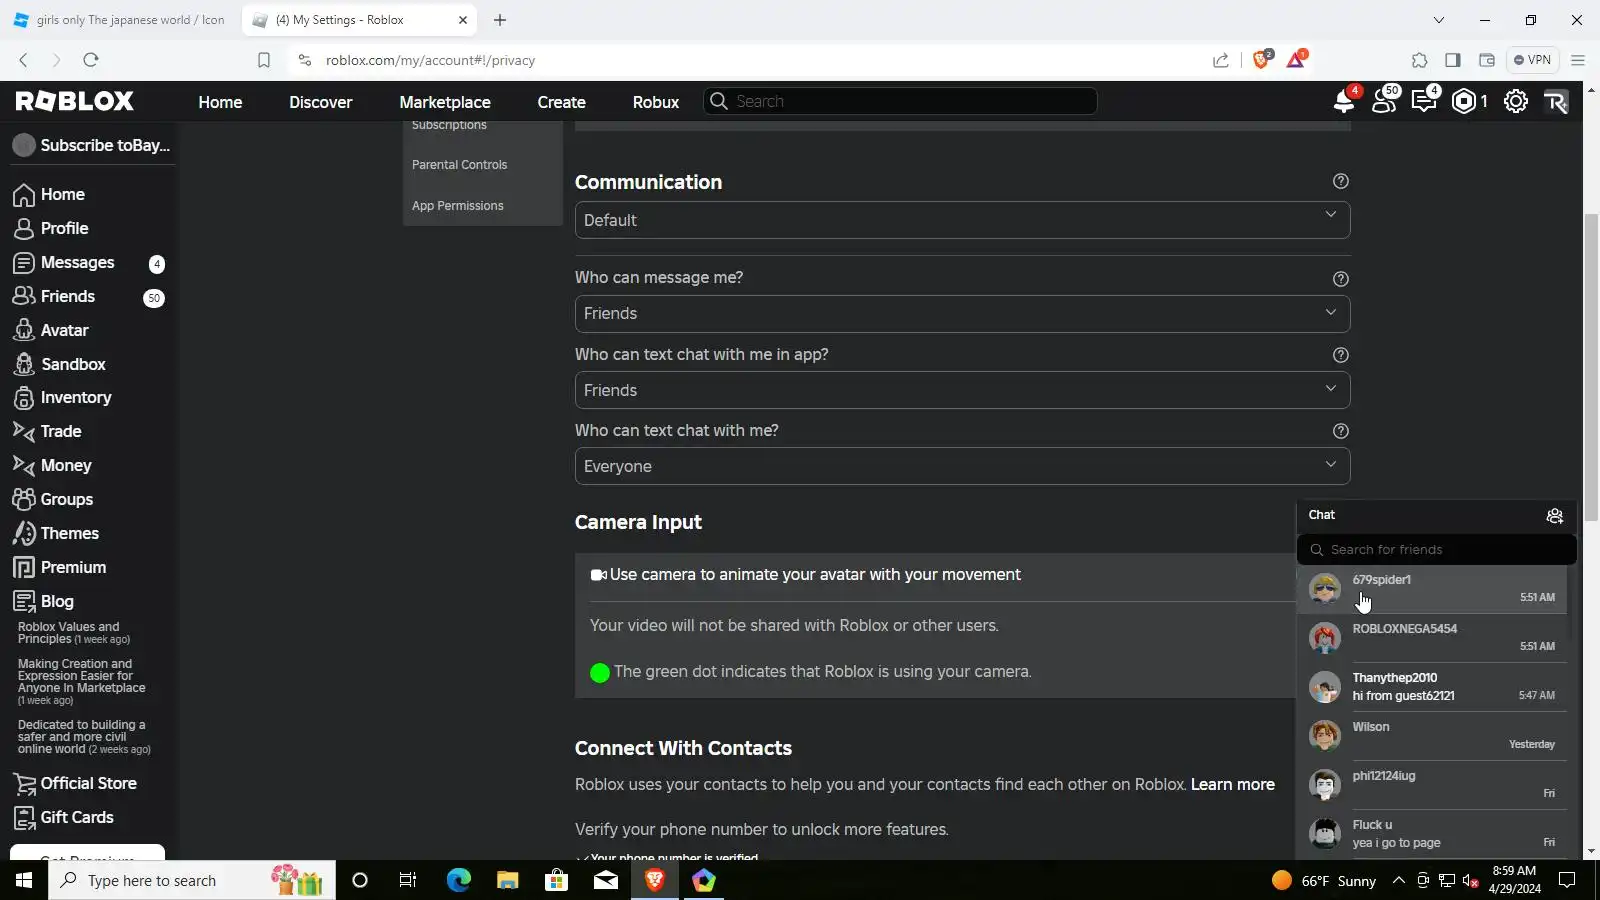This screenshot has height=900, width=1600.
Task: Click the Robux balance icon in header
Action: [x=1464, y=101]
